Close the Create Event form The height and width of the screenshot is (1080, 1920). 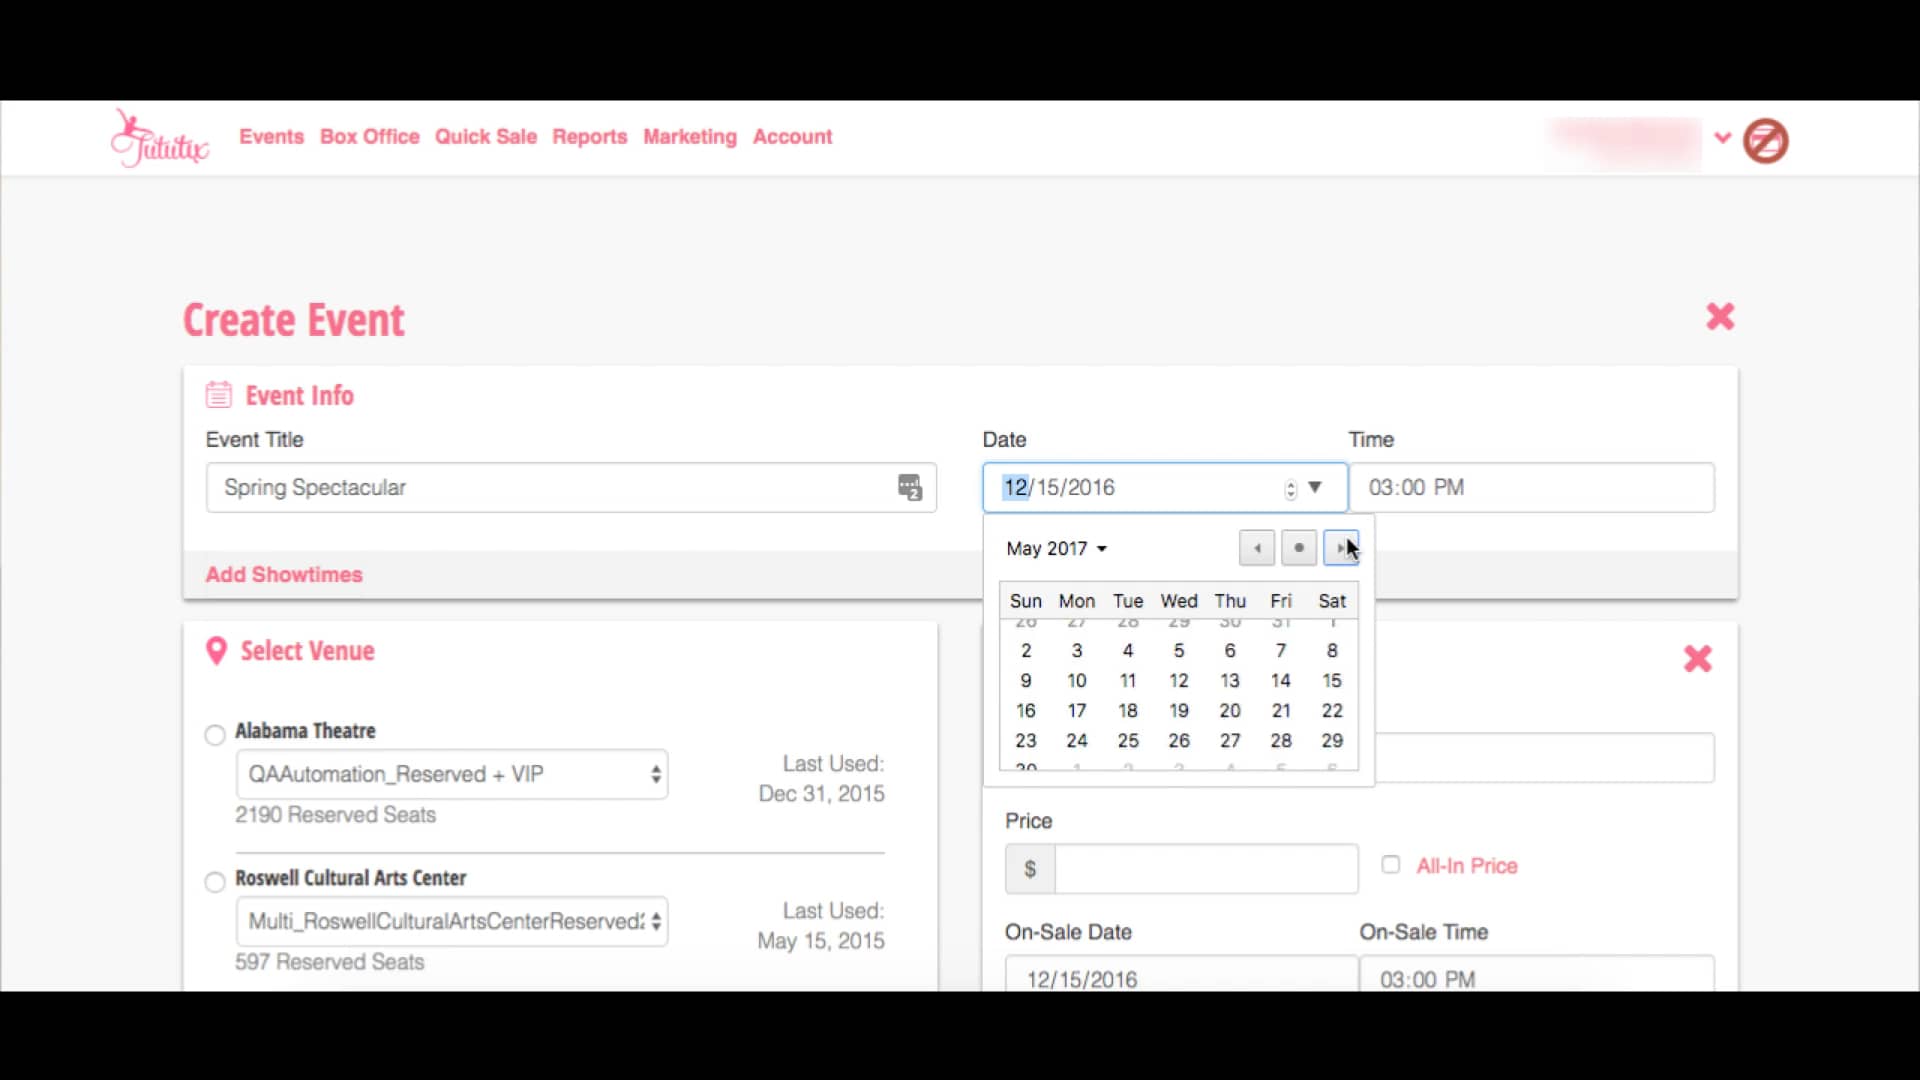point(1720,316)
